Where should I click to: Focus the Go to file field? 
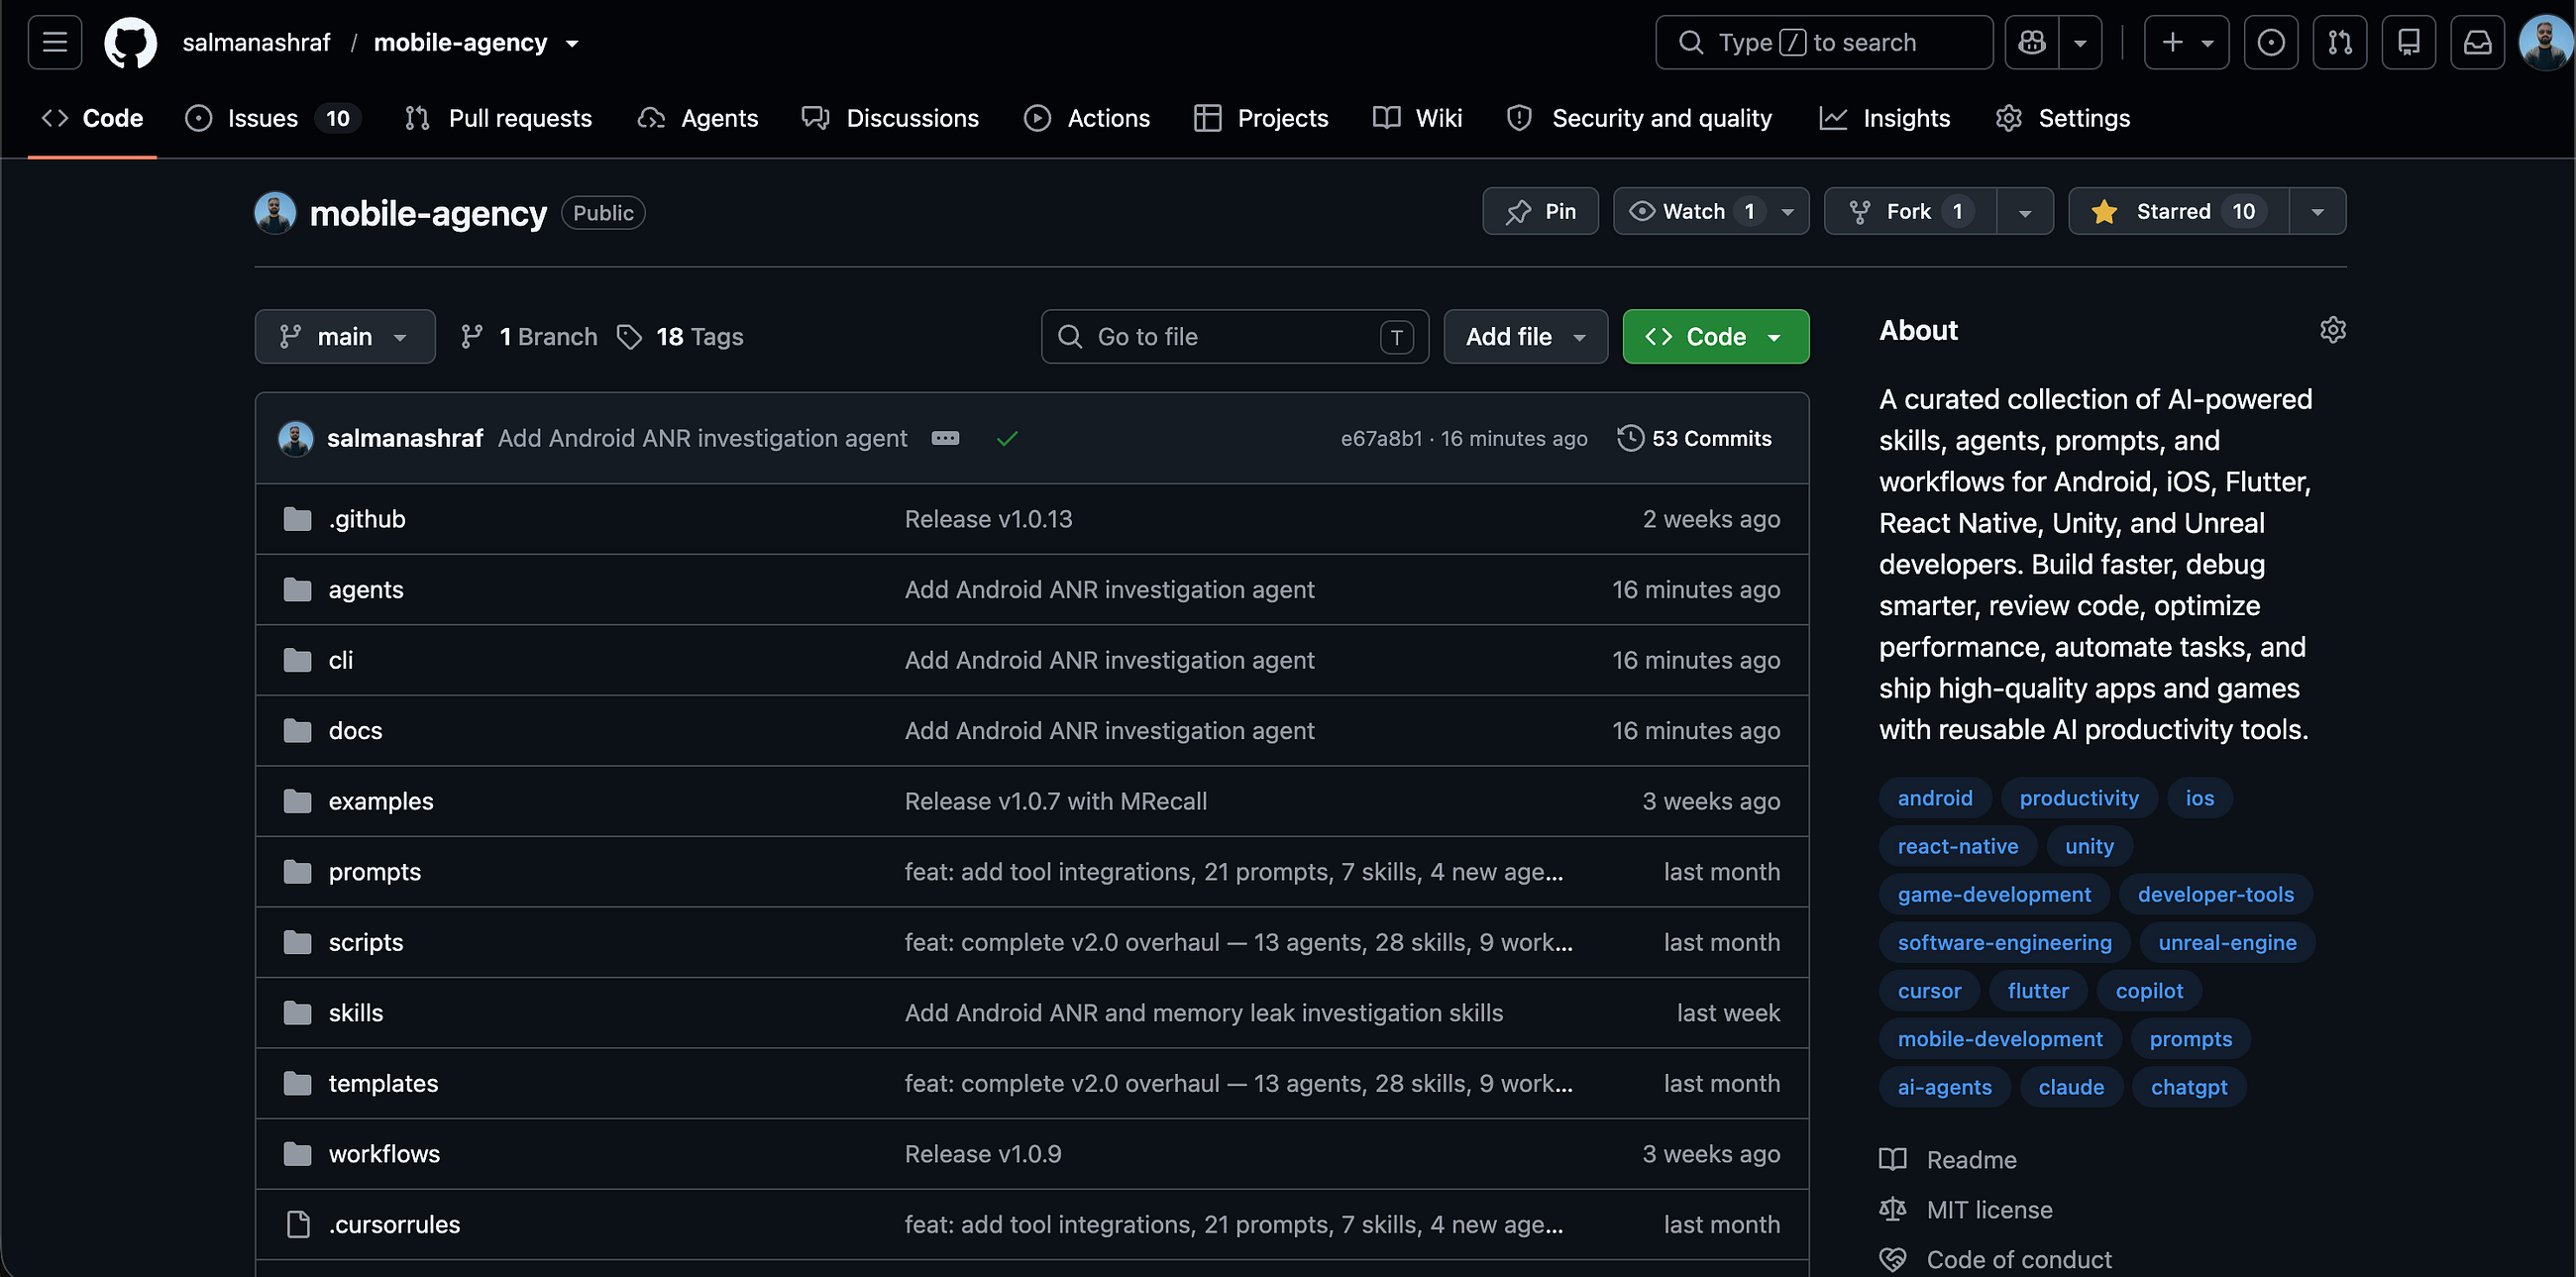1235,337
